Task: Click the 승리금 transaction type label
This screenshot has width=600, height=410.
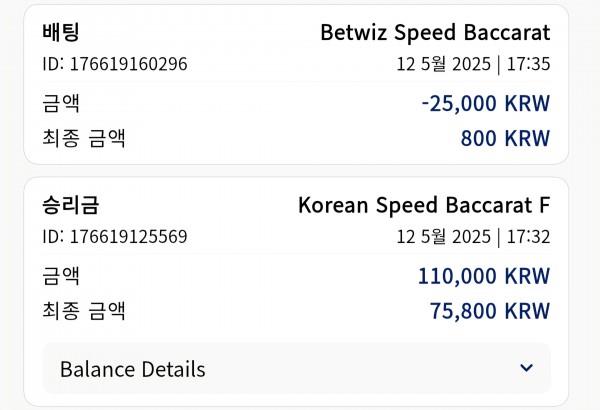Action: [x=71, y=205]
